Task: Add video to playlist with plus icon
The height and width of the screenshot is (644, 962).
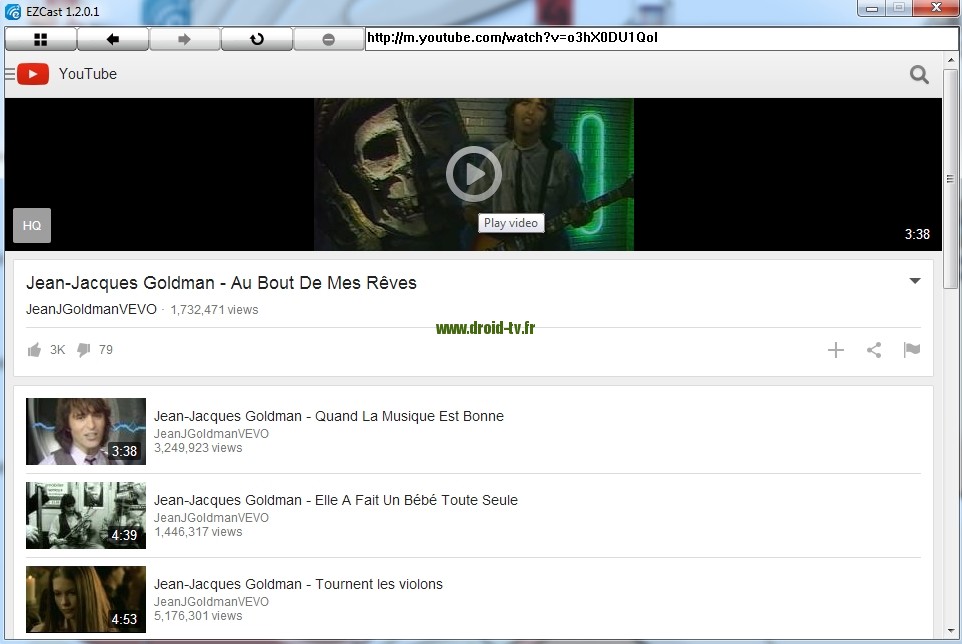Action: click(836, 350)
